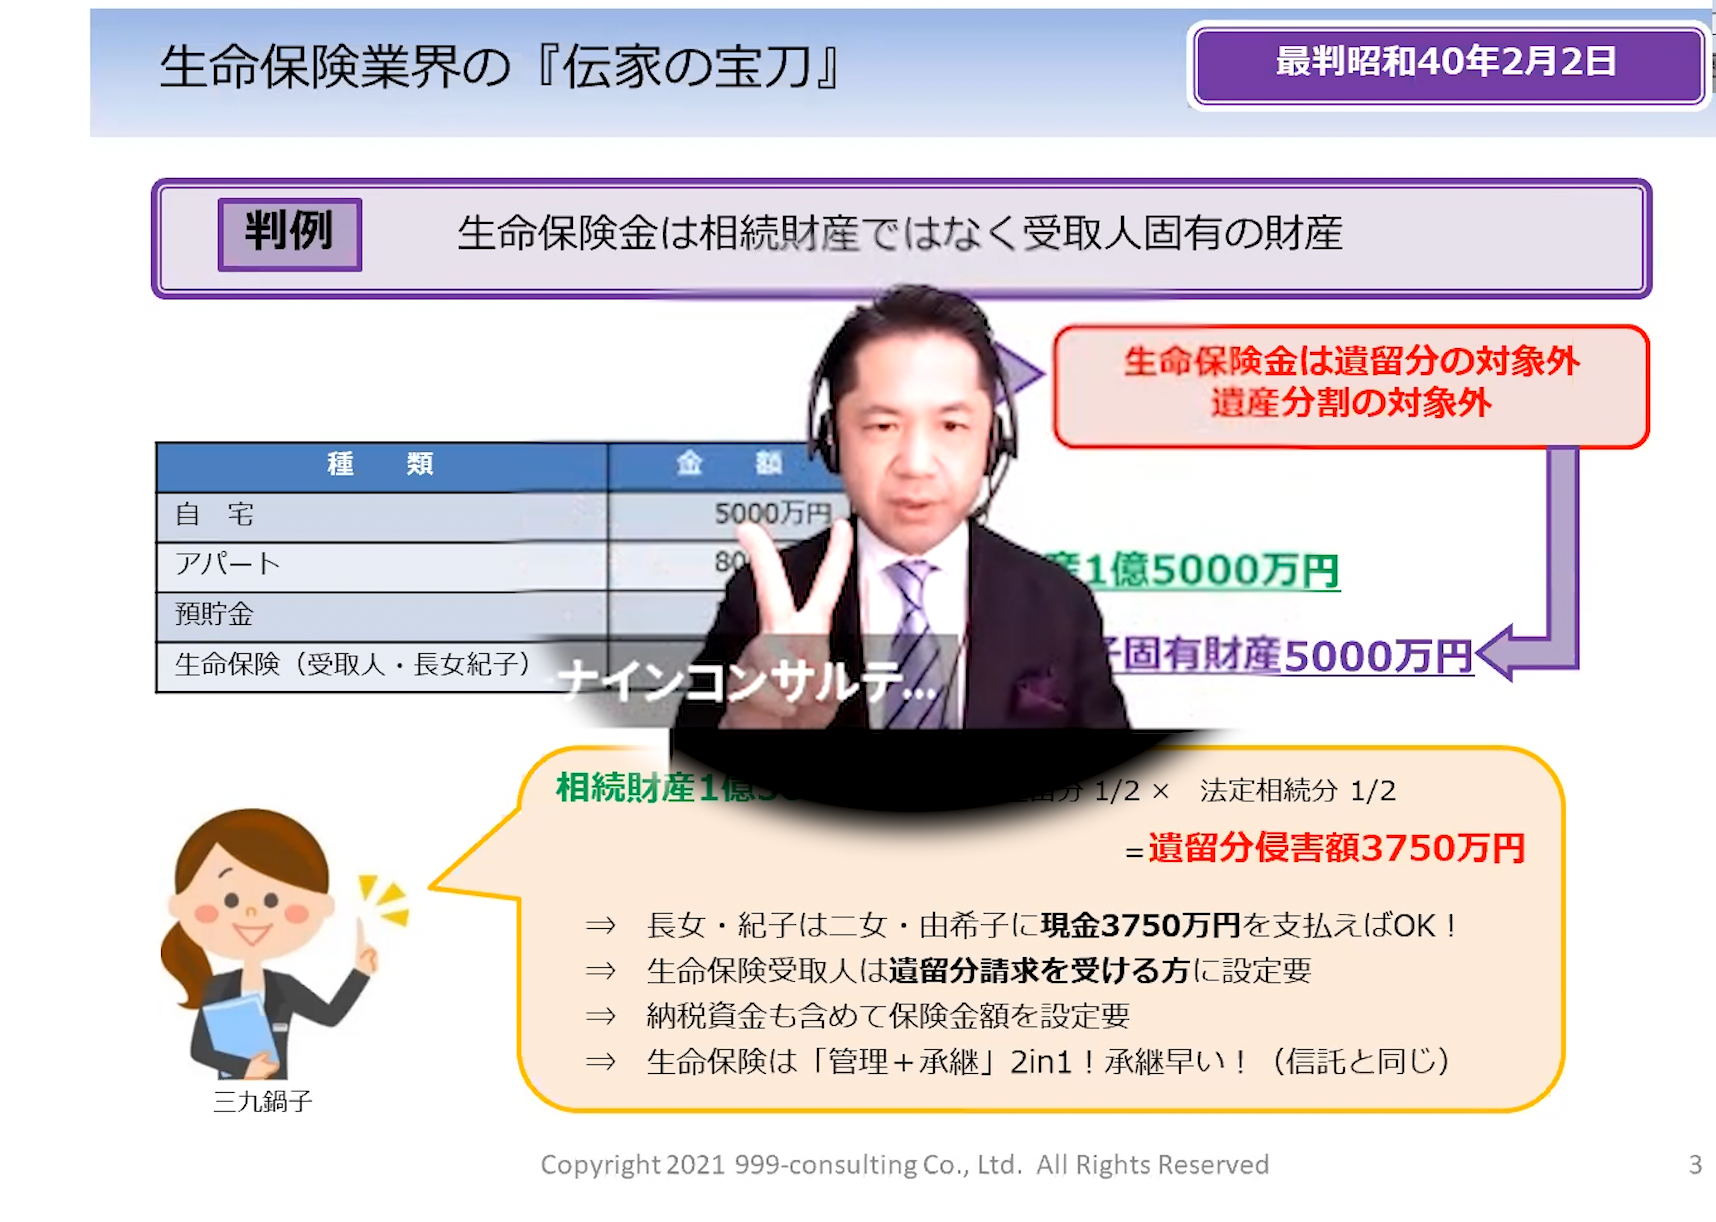The image size is (1716, 1222).
Task: Click the 判例 label box
Action: (x=289, y=234)
